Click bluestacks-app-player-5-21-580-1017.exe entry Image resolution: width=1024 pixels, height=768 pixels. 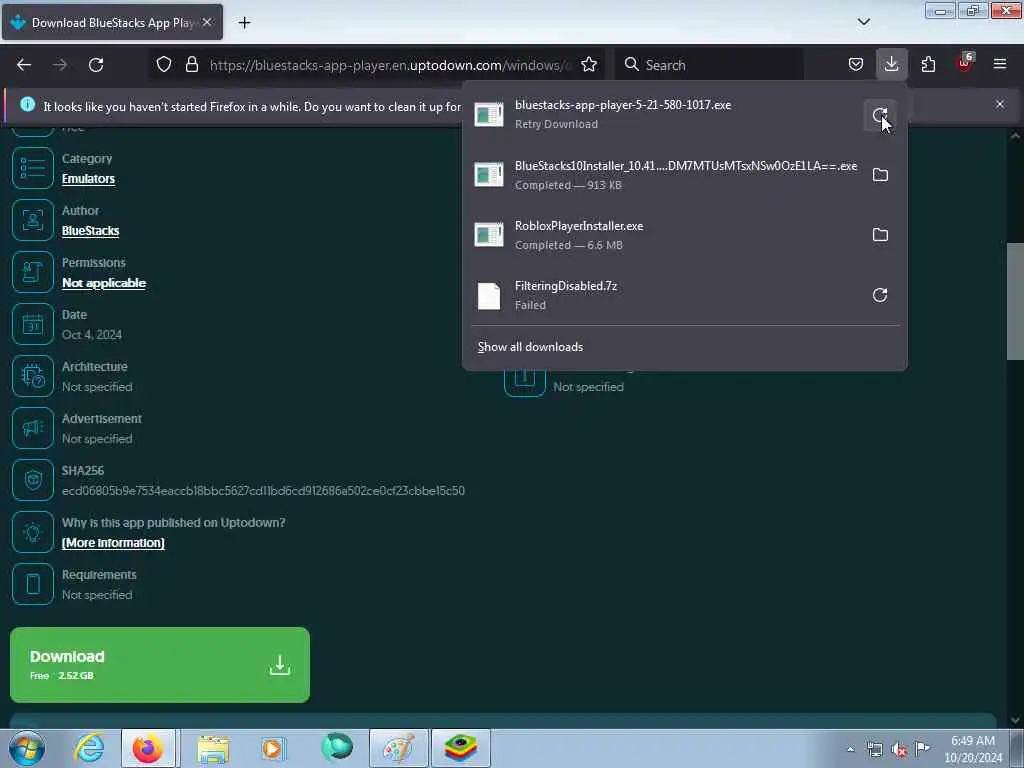tap(663, 115)
